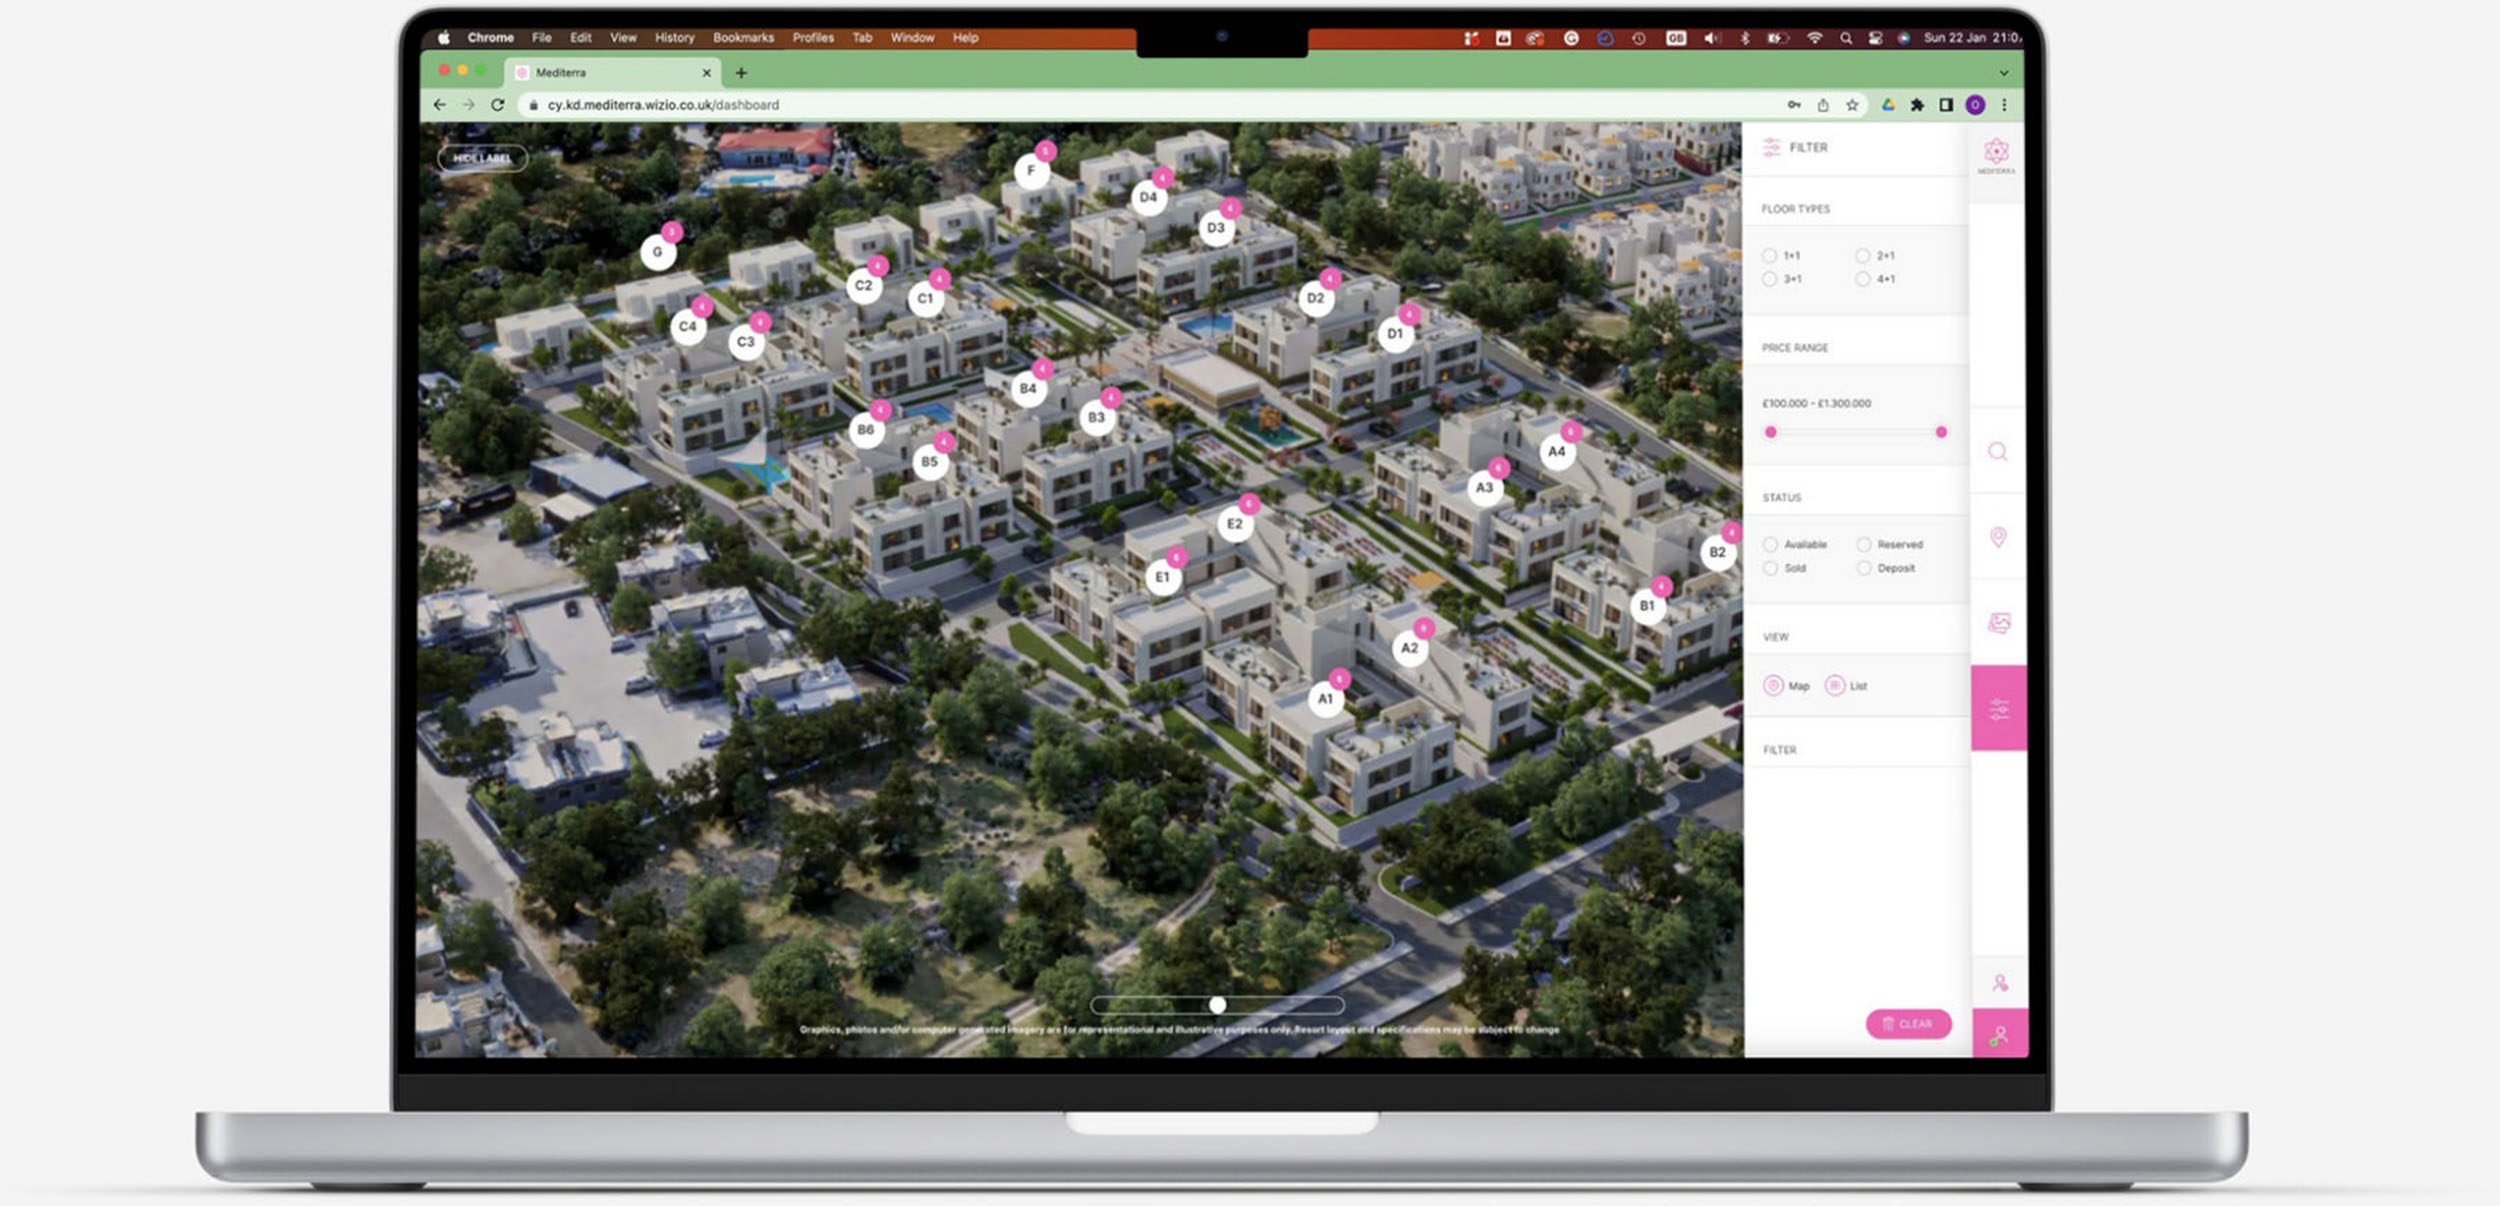Open the user profile icon in sidebar

1999,983
